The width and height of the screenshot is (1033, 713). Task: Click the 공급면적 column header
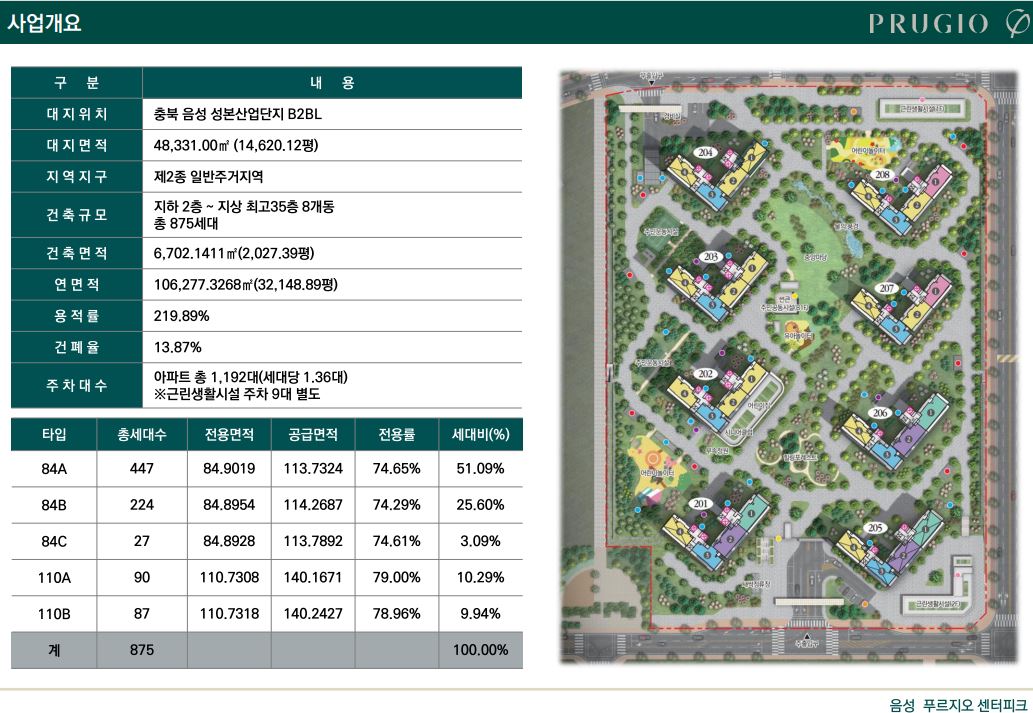tap(313, 434)
